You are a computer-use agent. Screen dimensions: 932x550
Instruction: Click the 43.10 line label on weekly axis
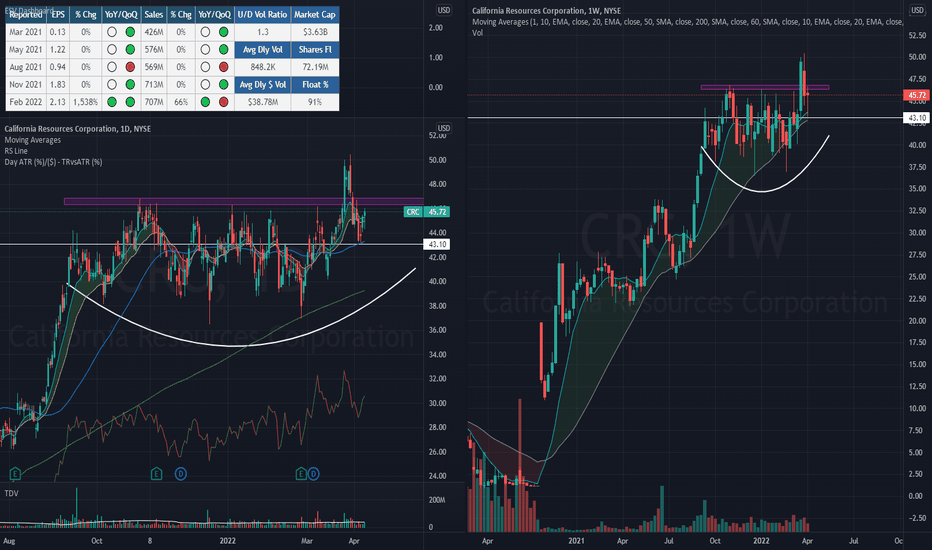point(917,118)
